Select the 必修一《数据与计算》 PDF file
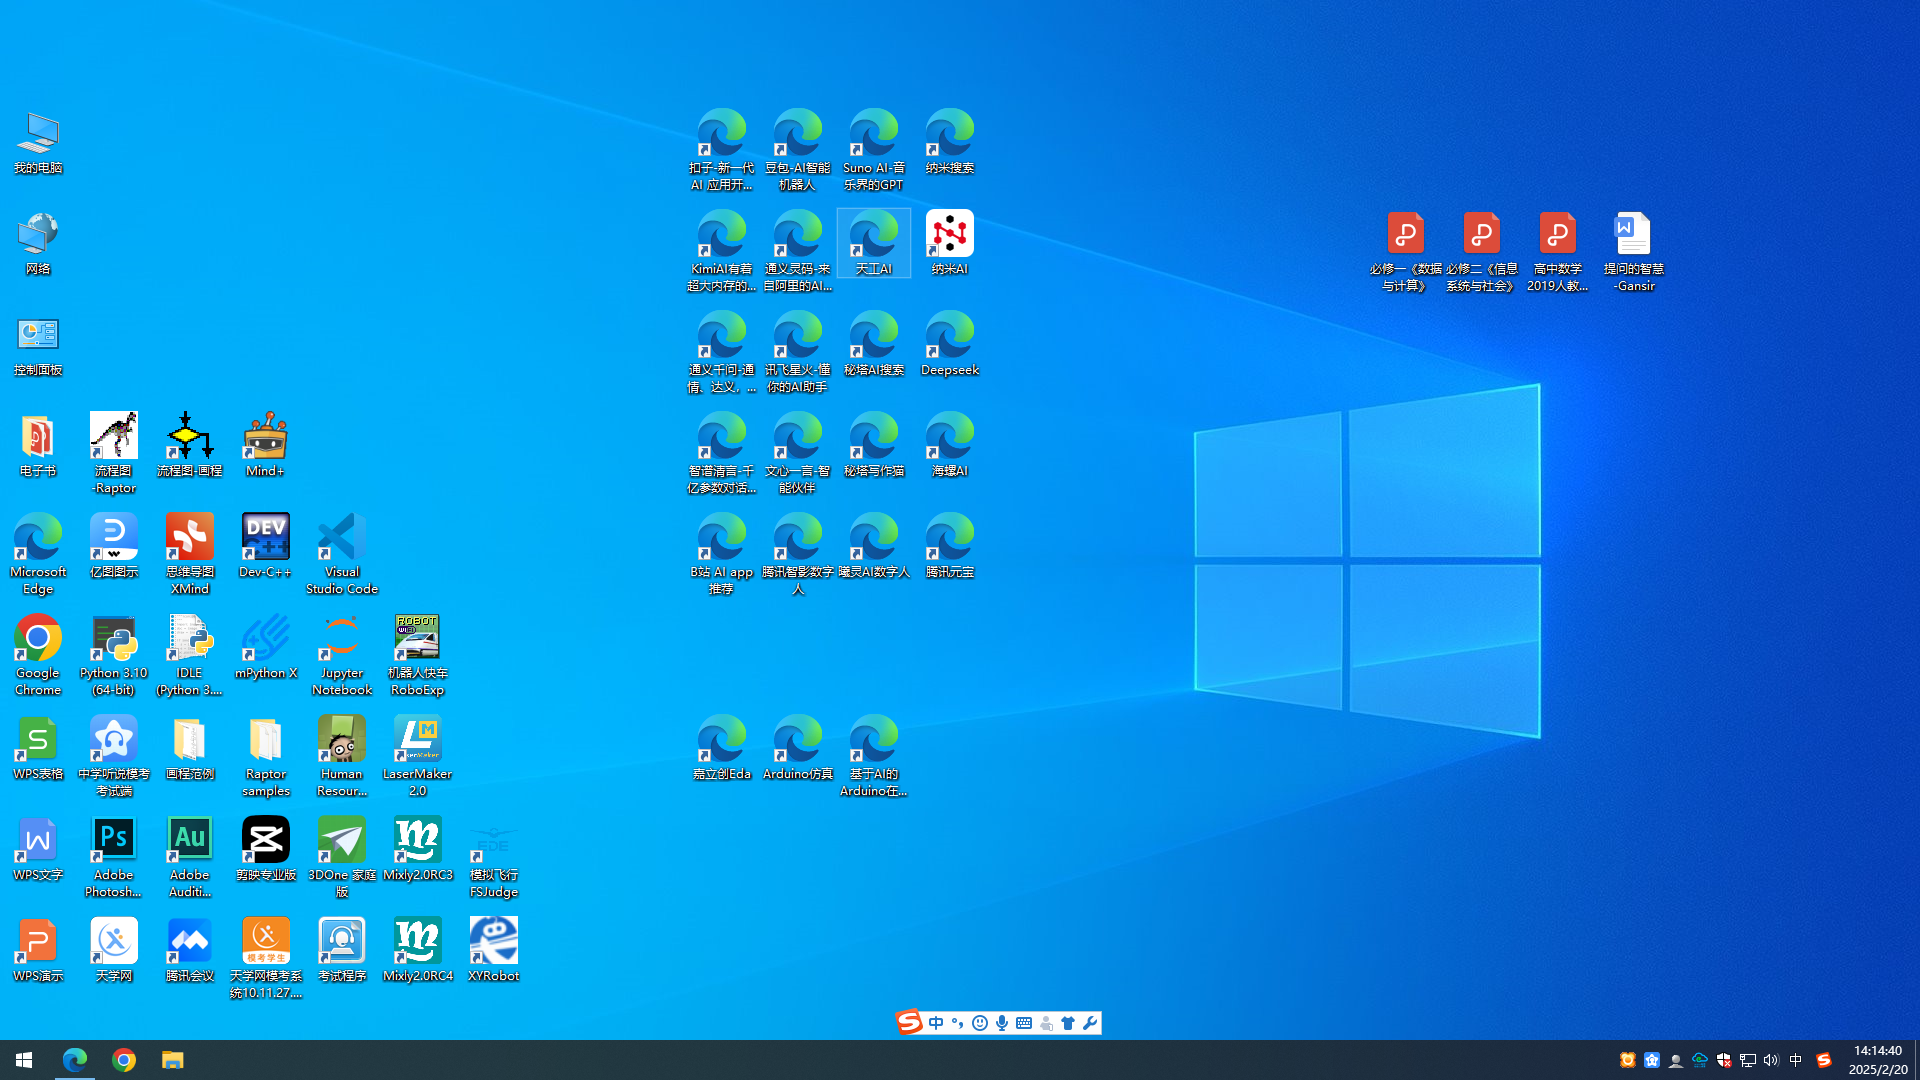1920x1080 pixels. click(1405, 252)
